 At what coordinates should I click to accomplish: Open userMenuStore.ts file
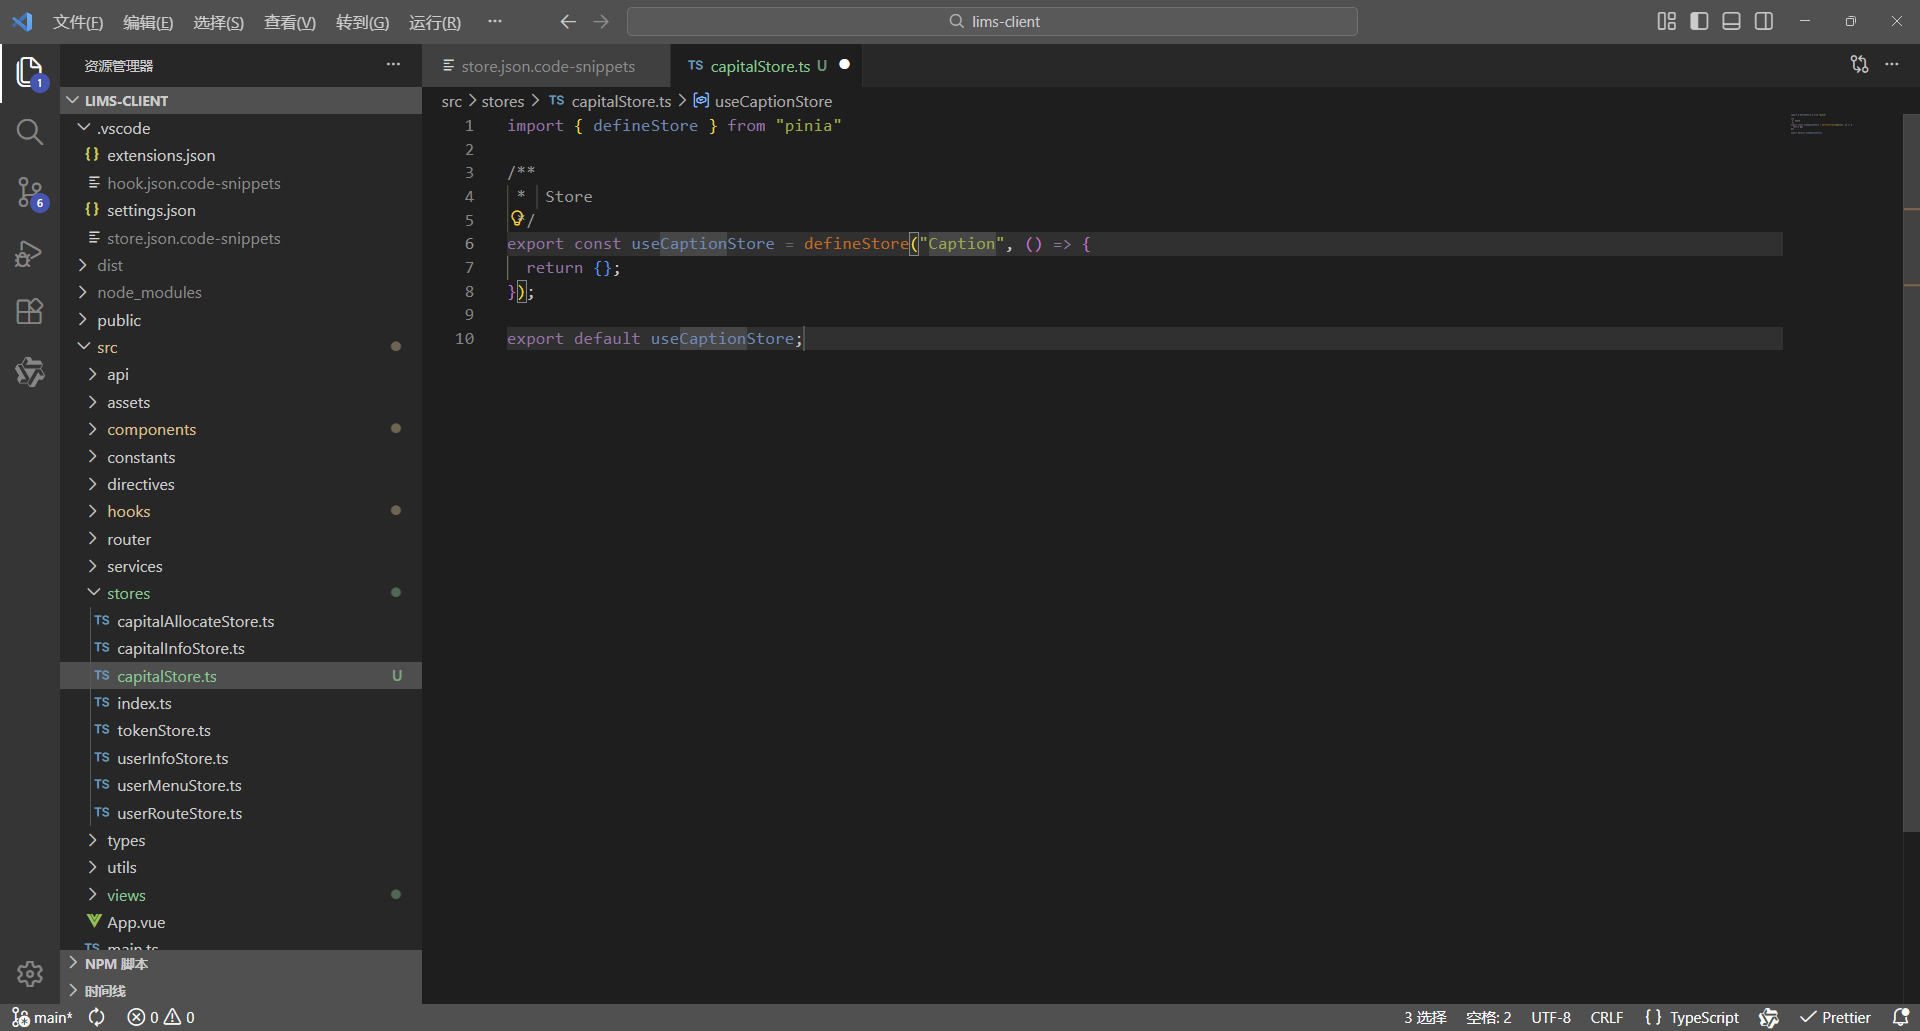pyautogui.click(x=241, y=785)
